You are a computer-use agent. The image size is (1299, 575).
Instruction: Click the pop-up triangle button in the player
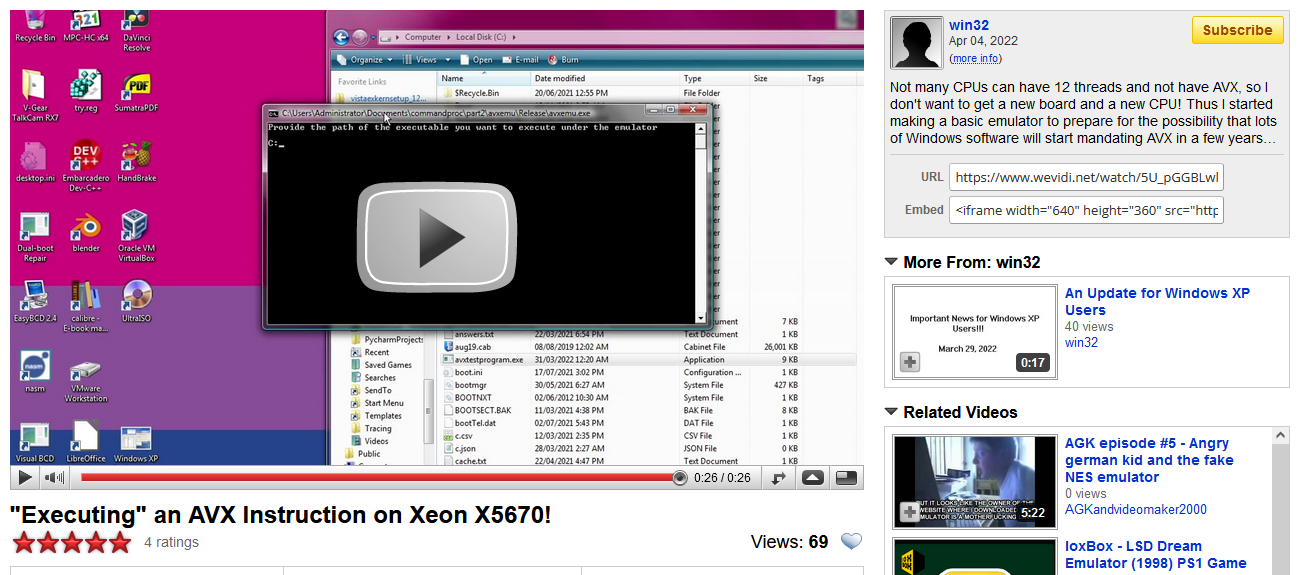click(x=813, y=478)
